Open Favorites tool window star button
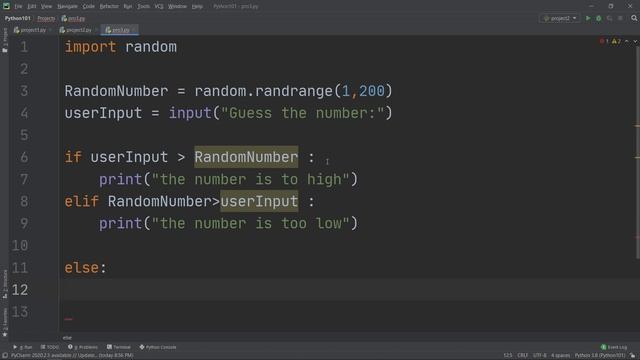The image size is (640, 360). (x=4, y=322)
